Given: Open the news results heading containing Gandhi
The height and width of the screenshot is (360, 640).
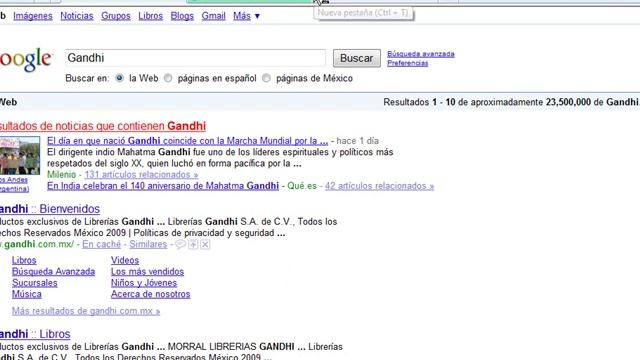Looking at the screenshot, I should click(103, 126).
